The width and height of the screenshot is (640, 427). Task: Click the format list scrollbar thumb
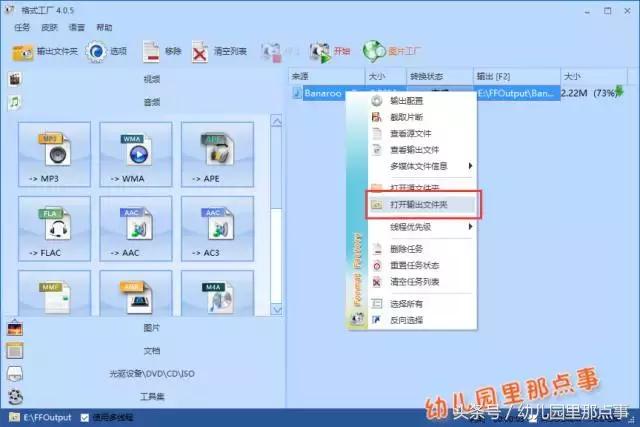pos(276,256)
